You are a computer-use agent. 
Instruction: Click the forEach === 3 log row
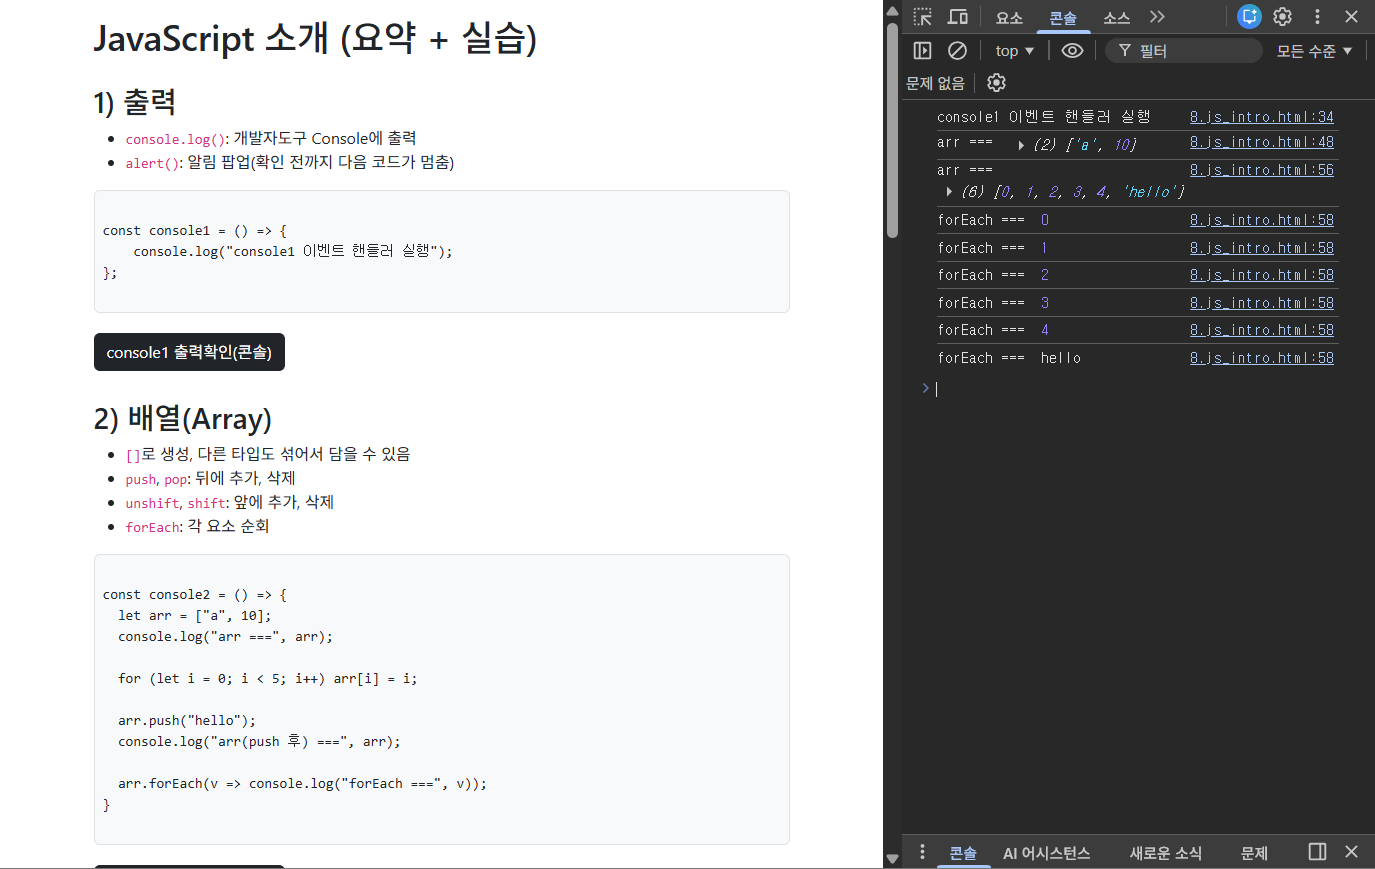pos(1135,303)
